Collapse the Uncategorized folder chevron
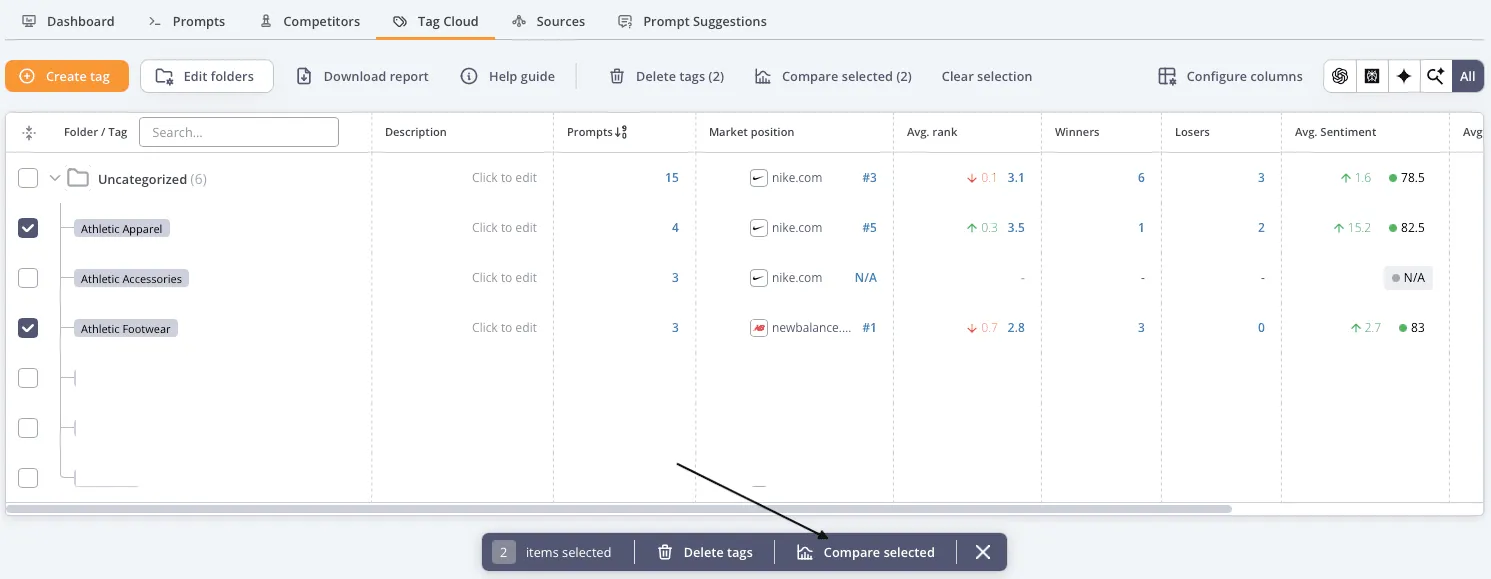The image size is (1491, 579). click(55, 178)
